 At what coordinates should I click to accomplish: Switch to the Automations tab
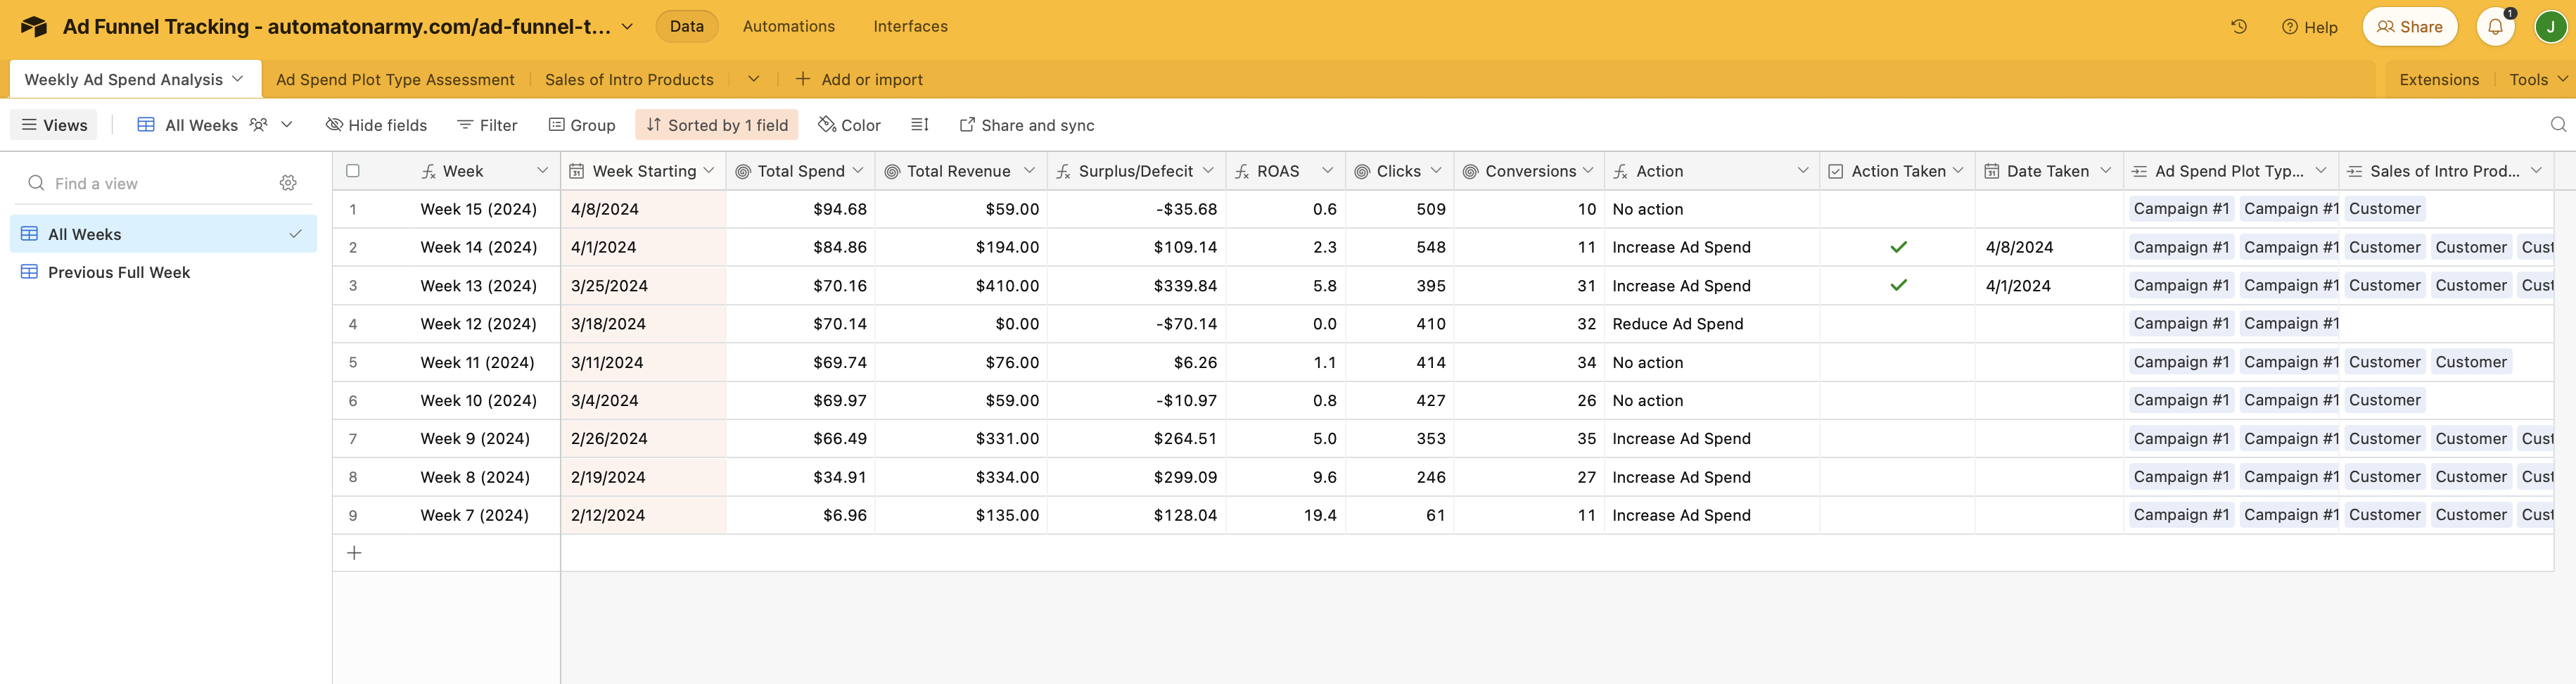(x=788, y=26)
